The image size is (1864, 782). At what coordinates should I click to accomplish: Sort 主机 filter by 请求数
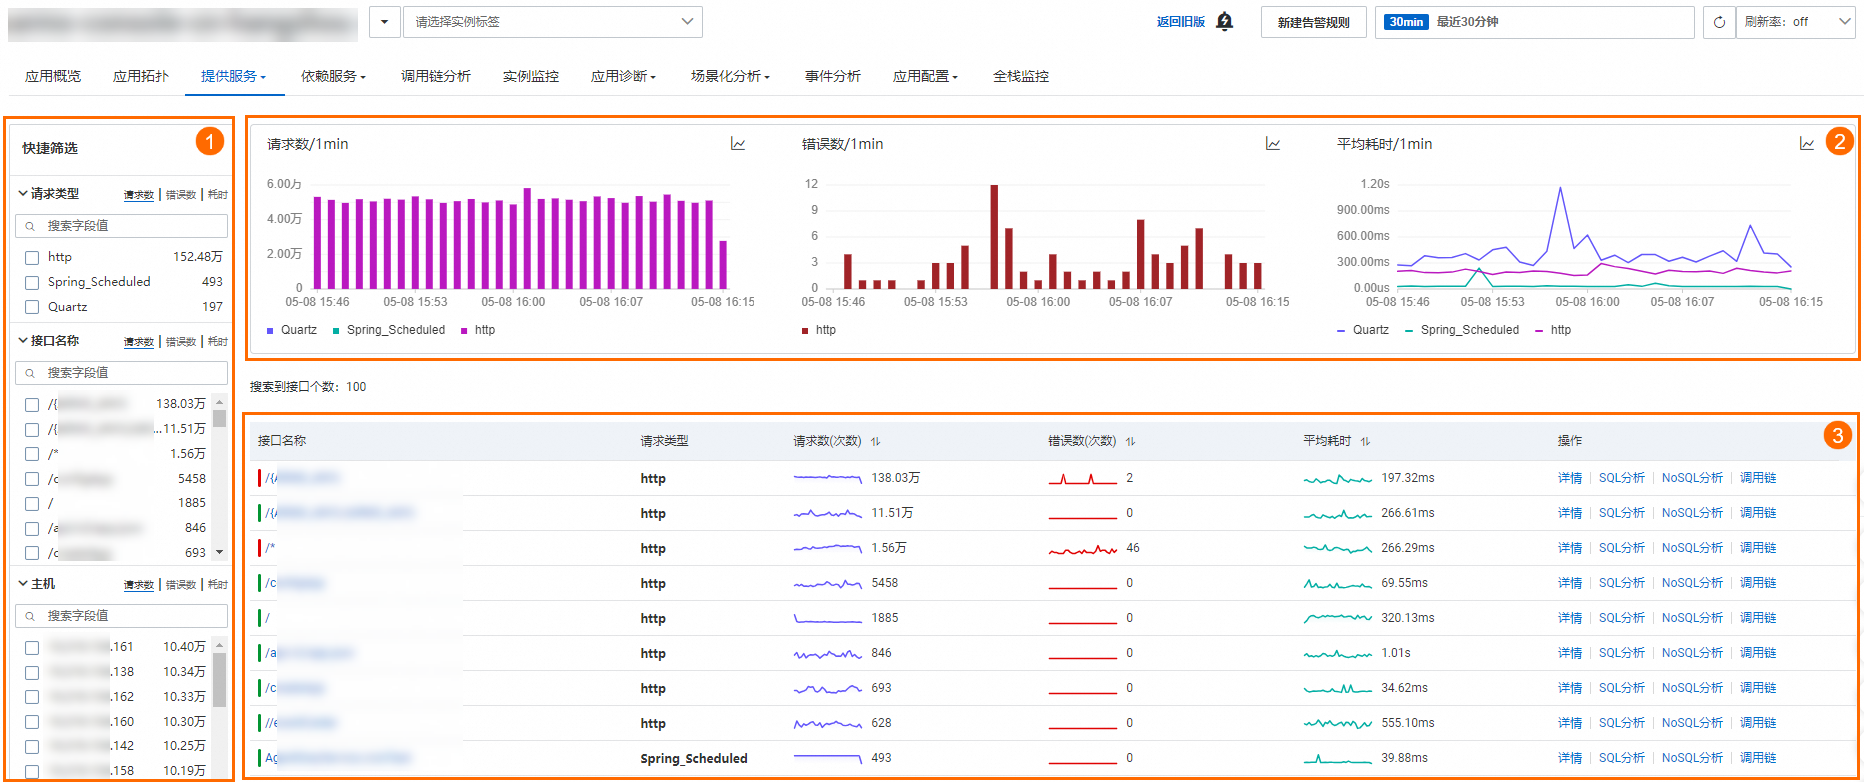(139, 585)
